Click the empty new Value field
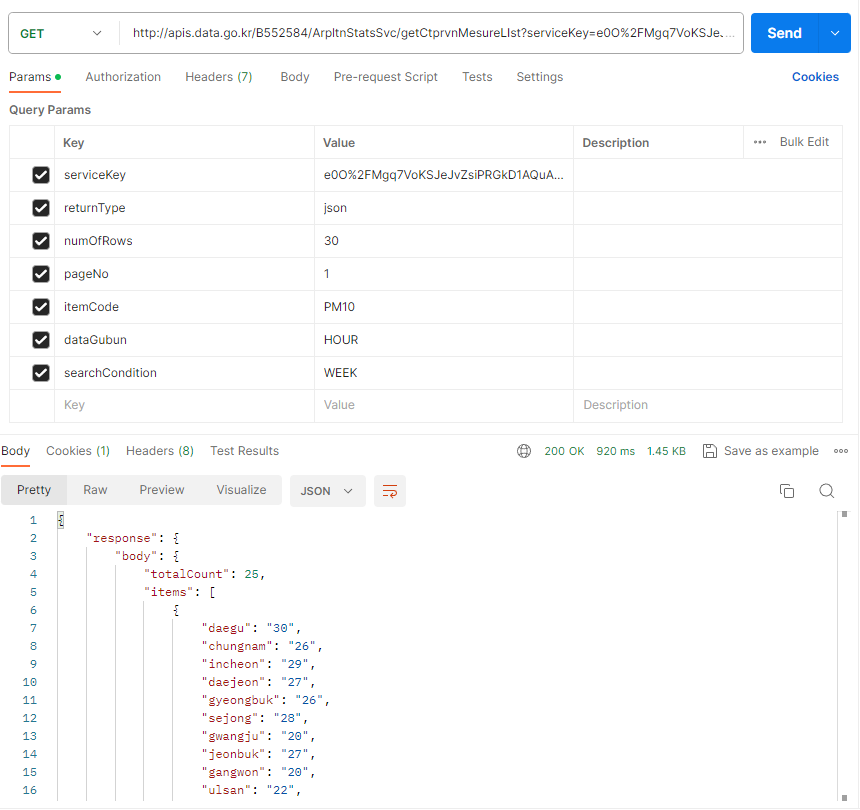860x810 pixels. pyautogui.click(x=444, y=405)
